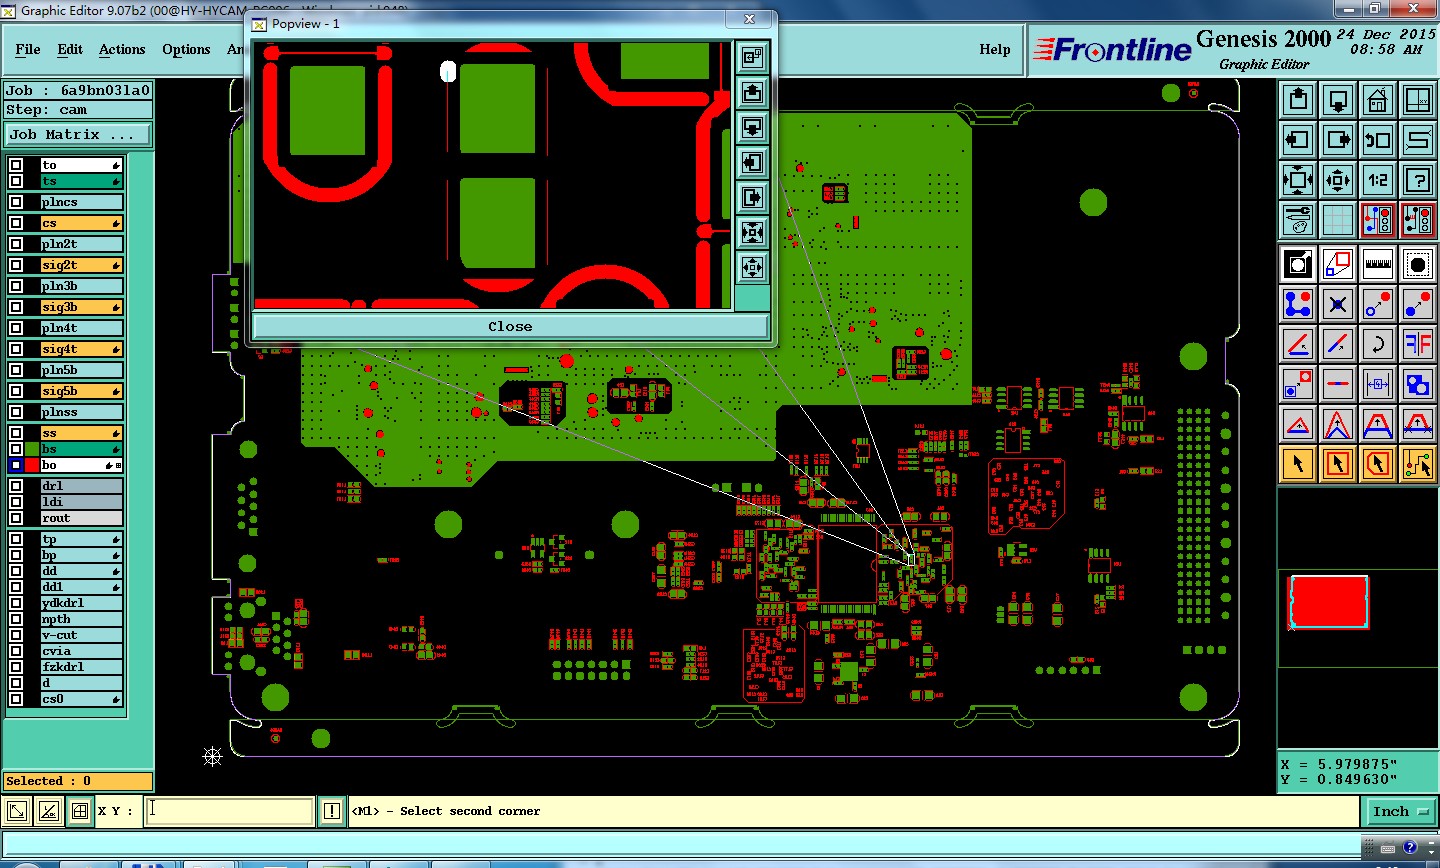Image resolution: width=1440 pixels, height=868 pixels.
Task: Click the Close button in Popview
Action: pyautogui.click(x=510, y=326)
